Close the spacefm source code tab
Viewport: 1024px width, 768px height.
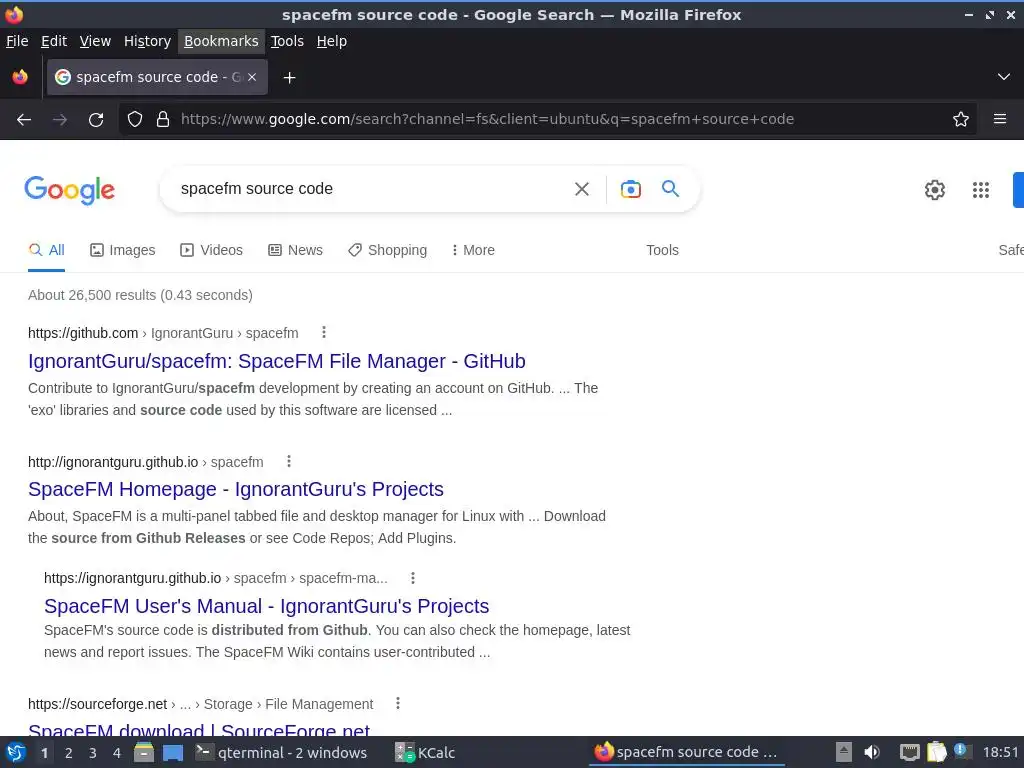point(252,77)
